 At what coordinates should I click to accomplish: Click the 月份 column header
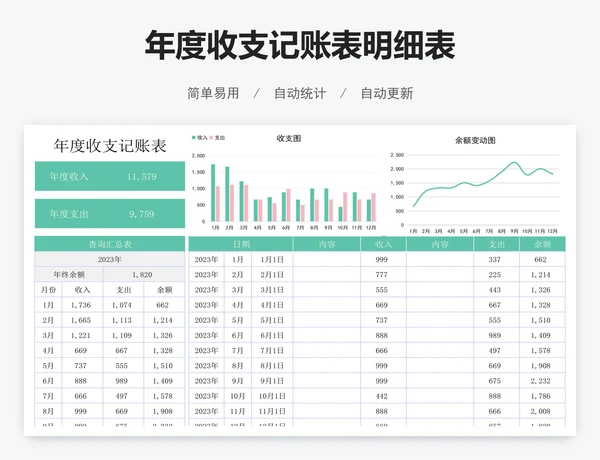coord(48,290)
